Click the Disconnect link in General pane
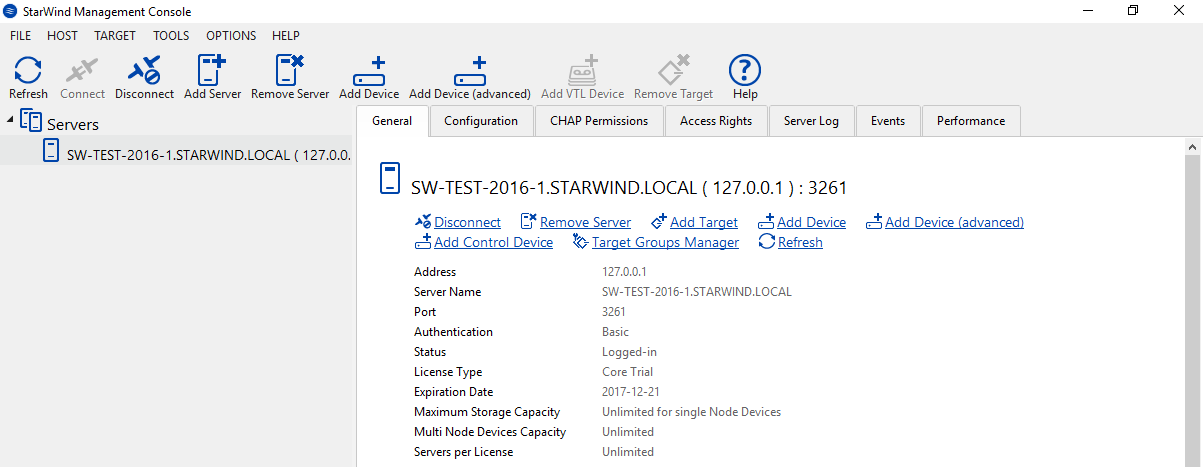The image size is (1203, 467). [x=467, y=222]
